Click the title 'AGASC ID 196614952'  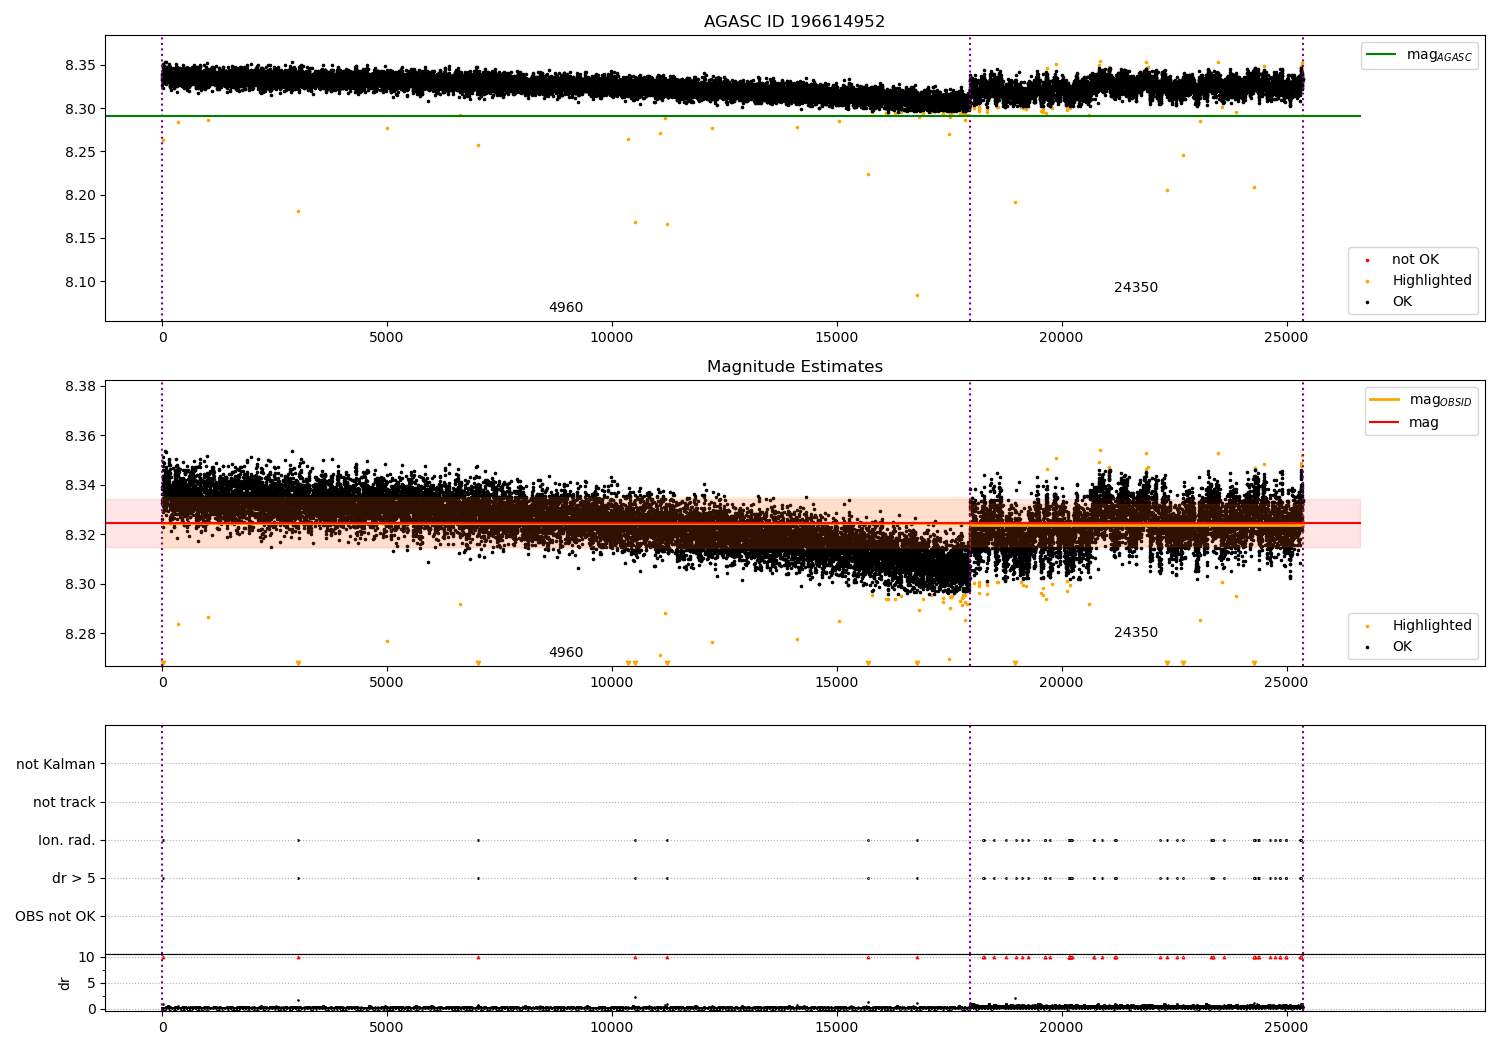pyautogui.click(x=794, y=22)
